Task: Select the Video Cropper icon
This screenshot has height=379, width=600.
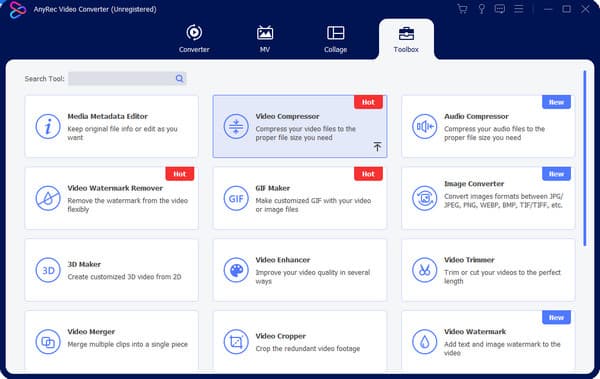Action: (x=236, y=342)
